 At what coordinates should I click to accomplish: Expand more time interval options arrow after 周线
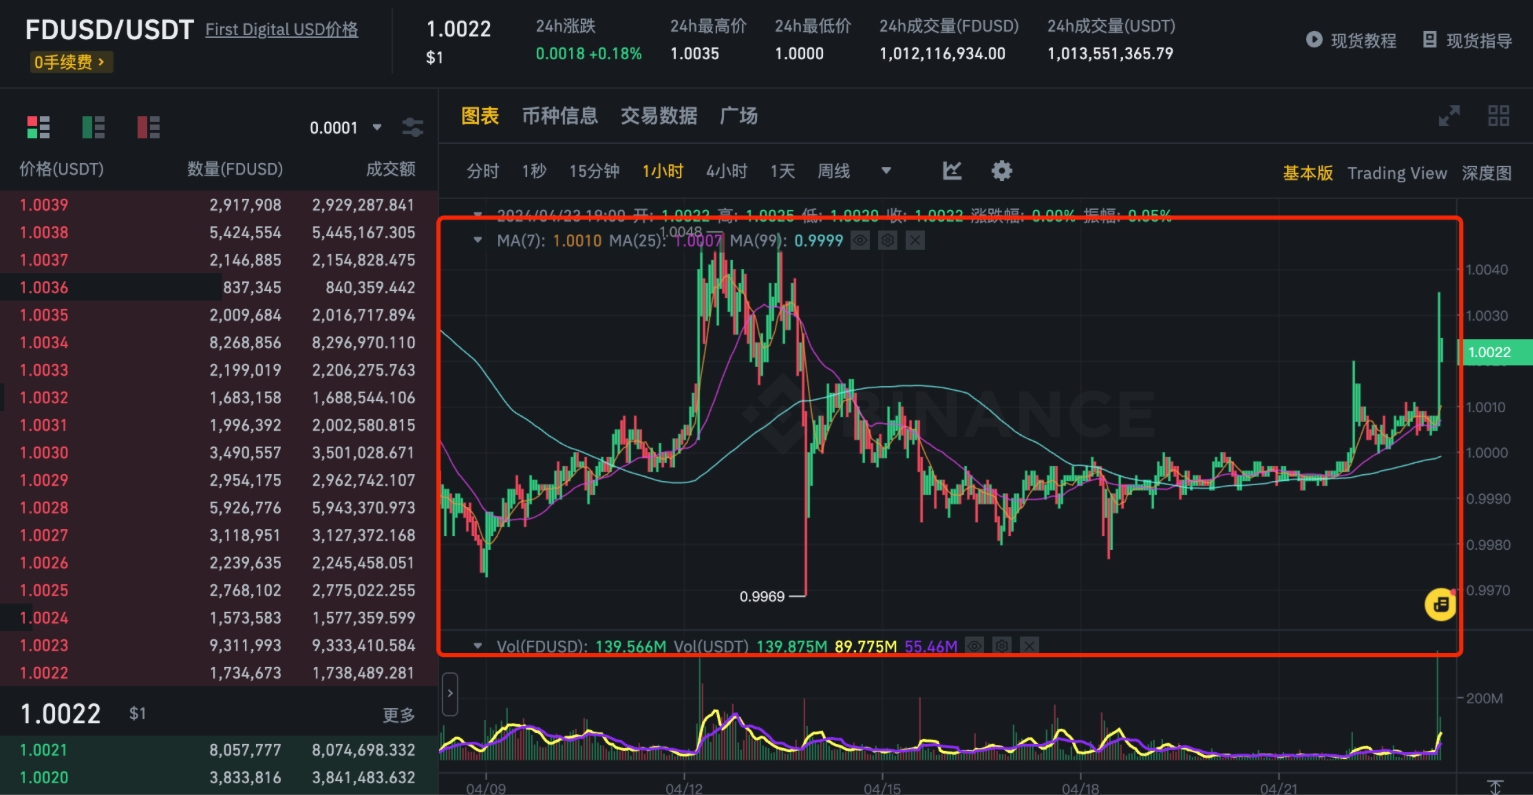[x=885, y=171]
